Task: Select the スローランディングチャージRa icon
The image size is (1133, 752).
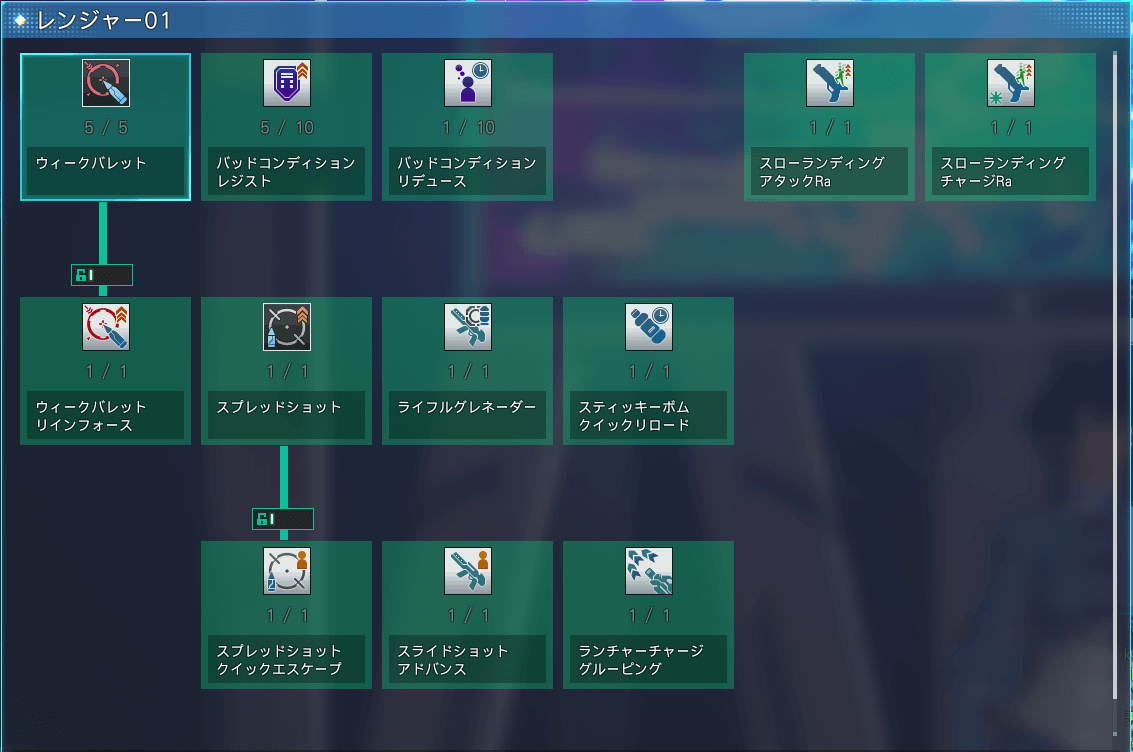Action: tap(1011, 83)
